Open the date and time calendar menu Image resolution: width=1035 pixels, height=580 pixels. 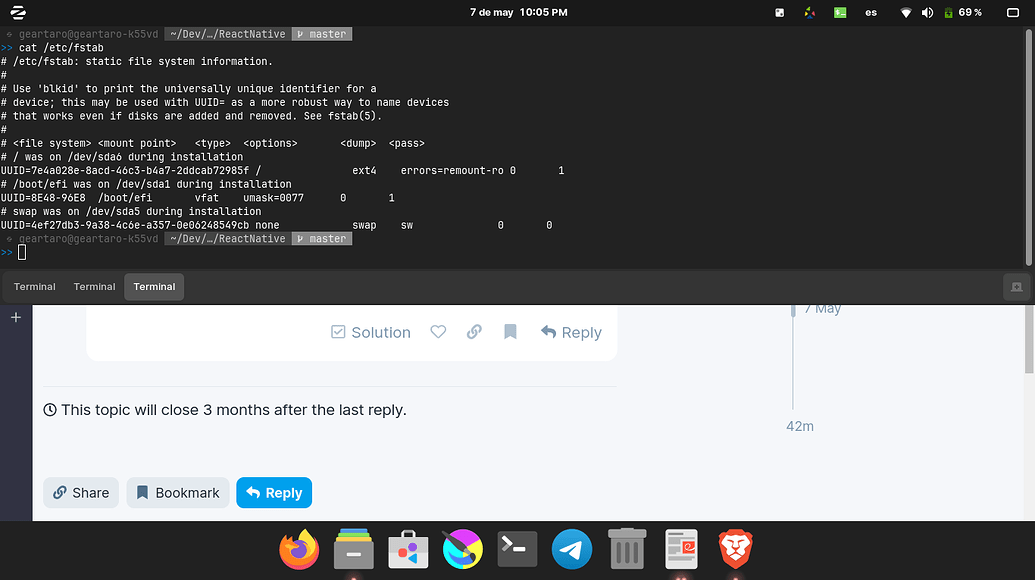[x=519, y=13]
